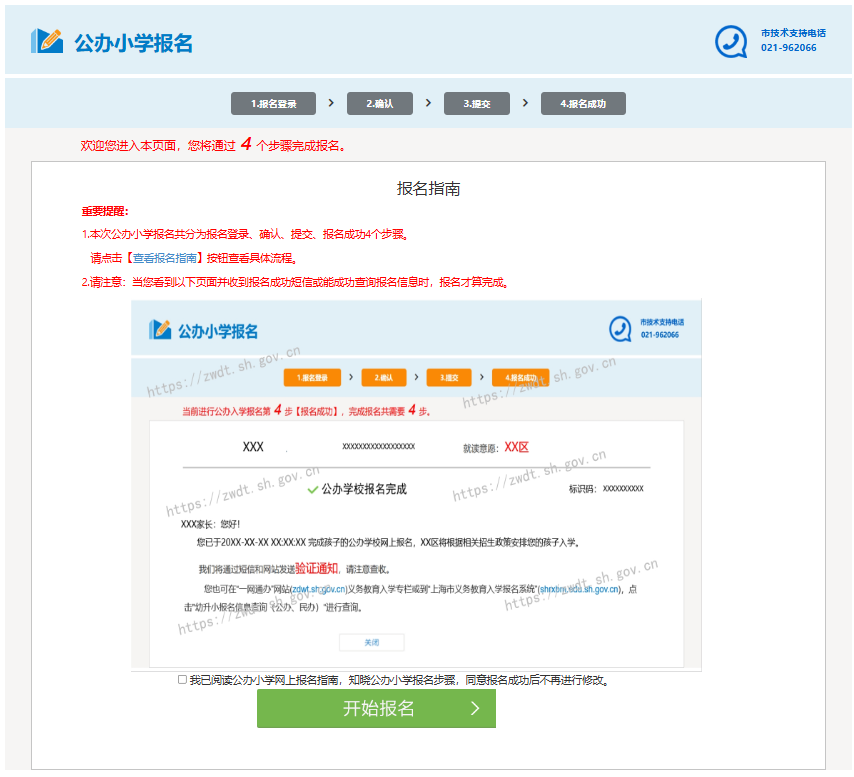Click the 公办小学报名 page title
The image size is (854, 777).
[x=133, y=43]
